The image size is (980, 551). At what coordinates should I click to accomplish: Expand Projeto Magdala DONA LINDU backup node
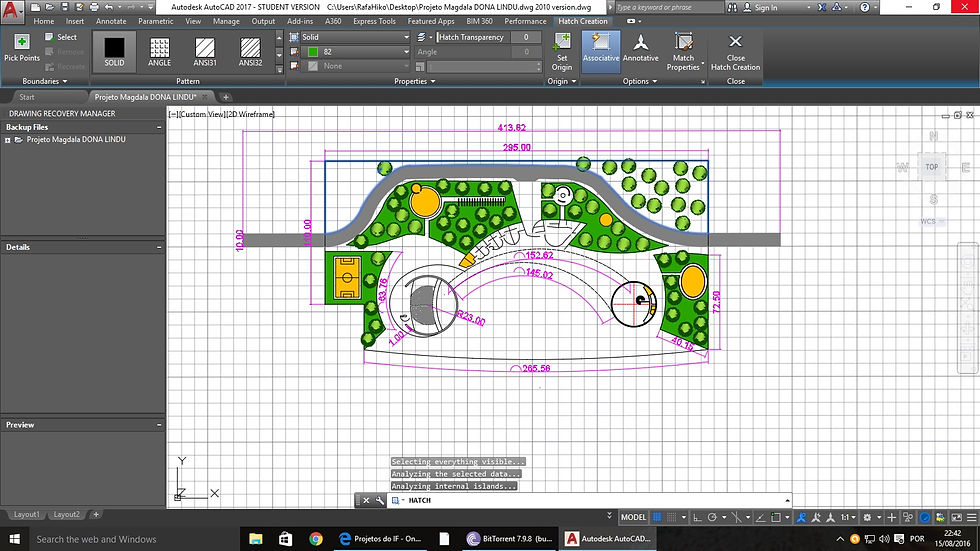[8, 140]
